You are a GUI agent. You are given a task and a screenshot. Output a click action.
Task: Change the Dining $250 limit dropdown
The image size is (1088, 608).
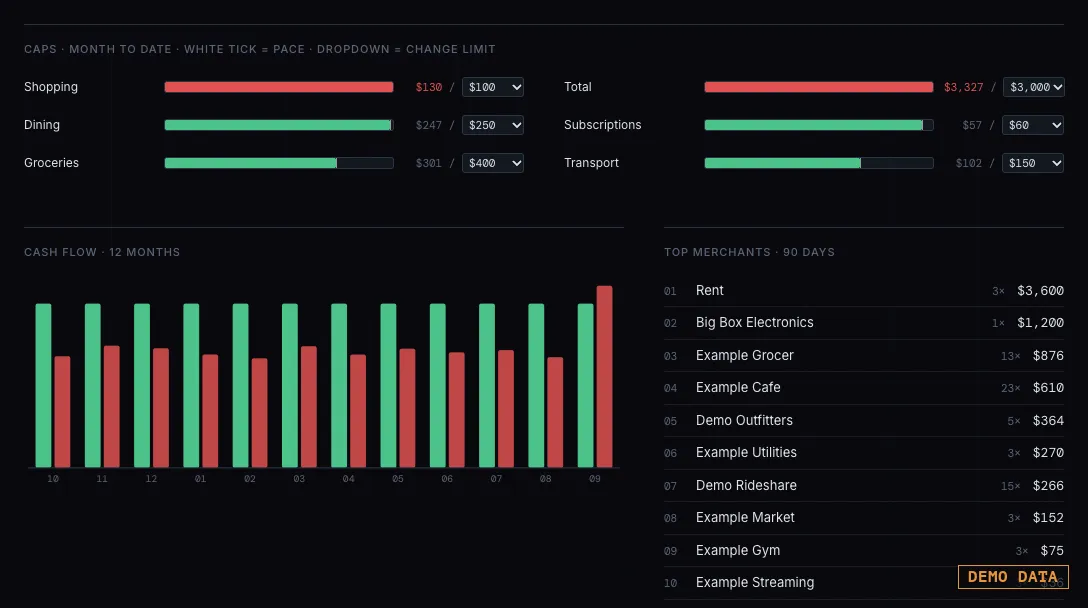point(493,125)
